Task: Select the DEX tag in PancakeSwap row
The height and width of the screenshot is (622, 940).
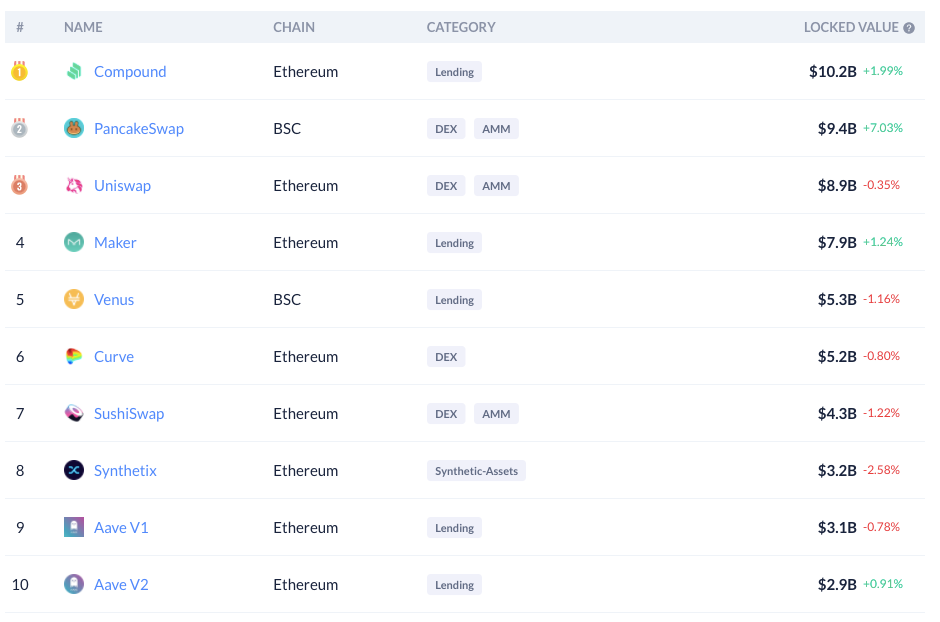Action: [446, 129]
